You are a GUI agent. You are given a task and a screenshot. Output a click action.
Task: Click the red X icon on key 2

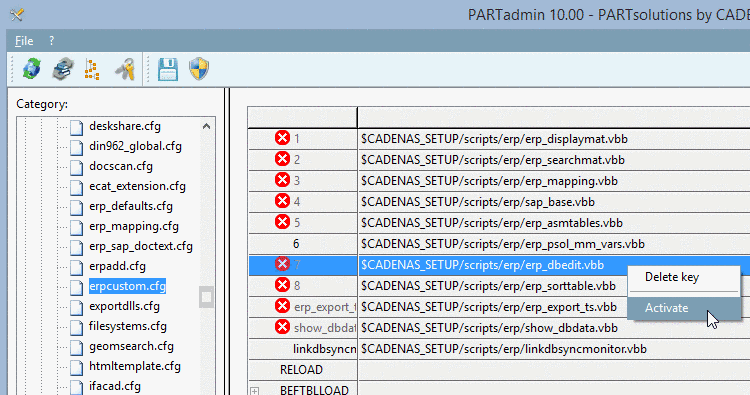click(x=282, y=159)
